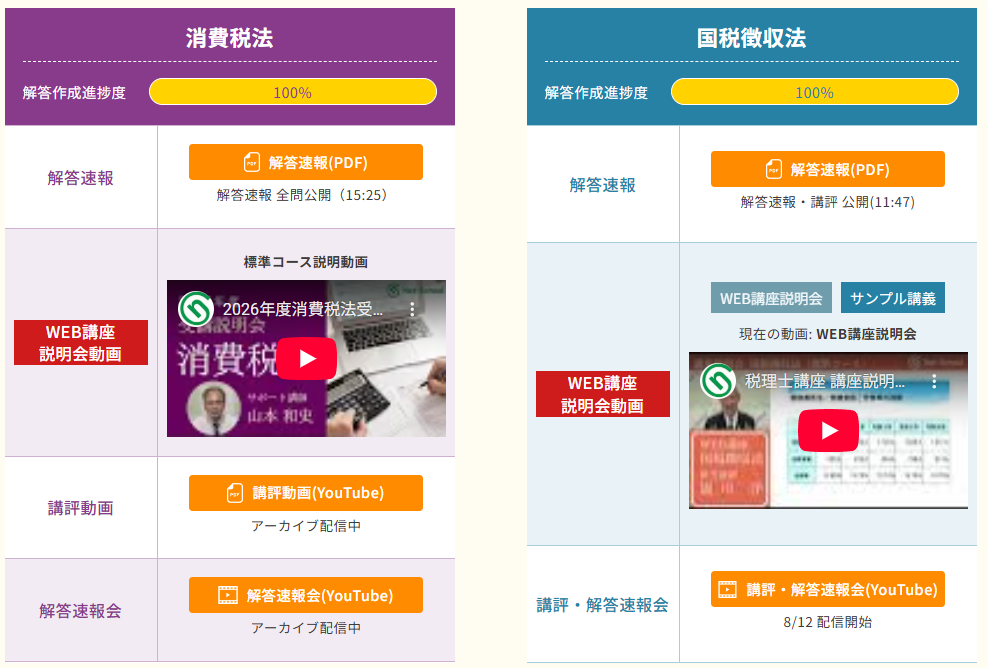Click the 消費税法 100% progress bar

click(293, 92)
